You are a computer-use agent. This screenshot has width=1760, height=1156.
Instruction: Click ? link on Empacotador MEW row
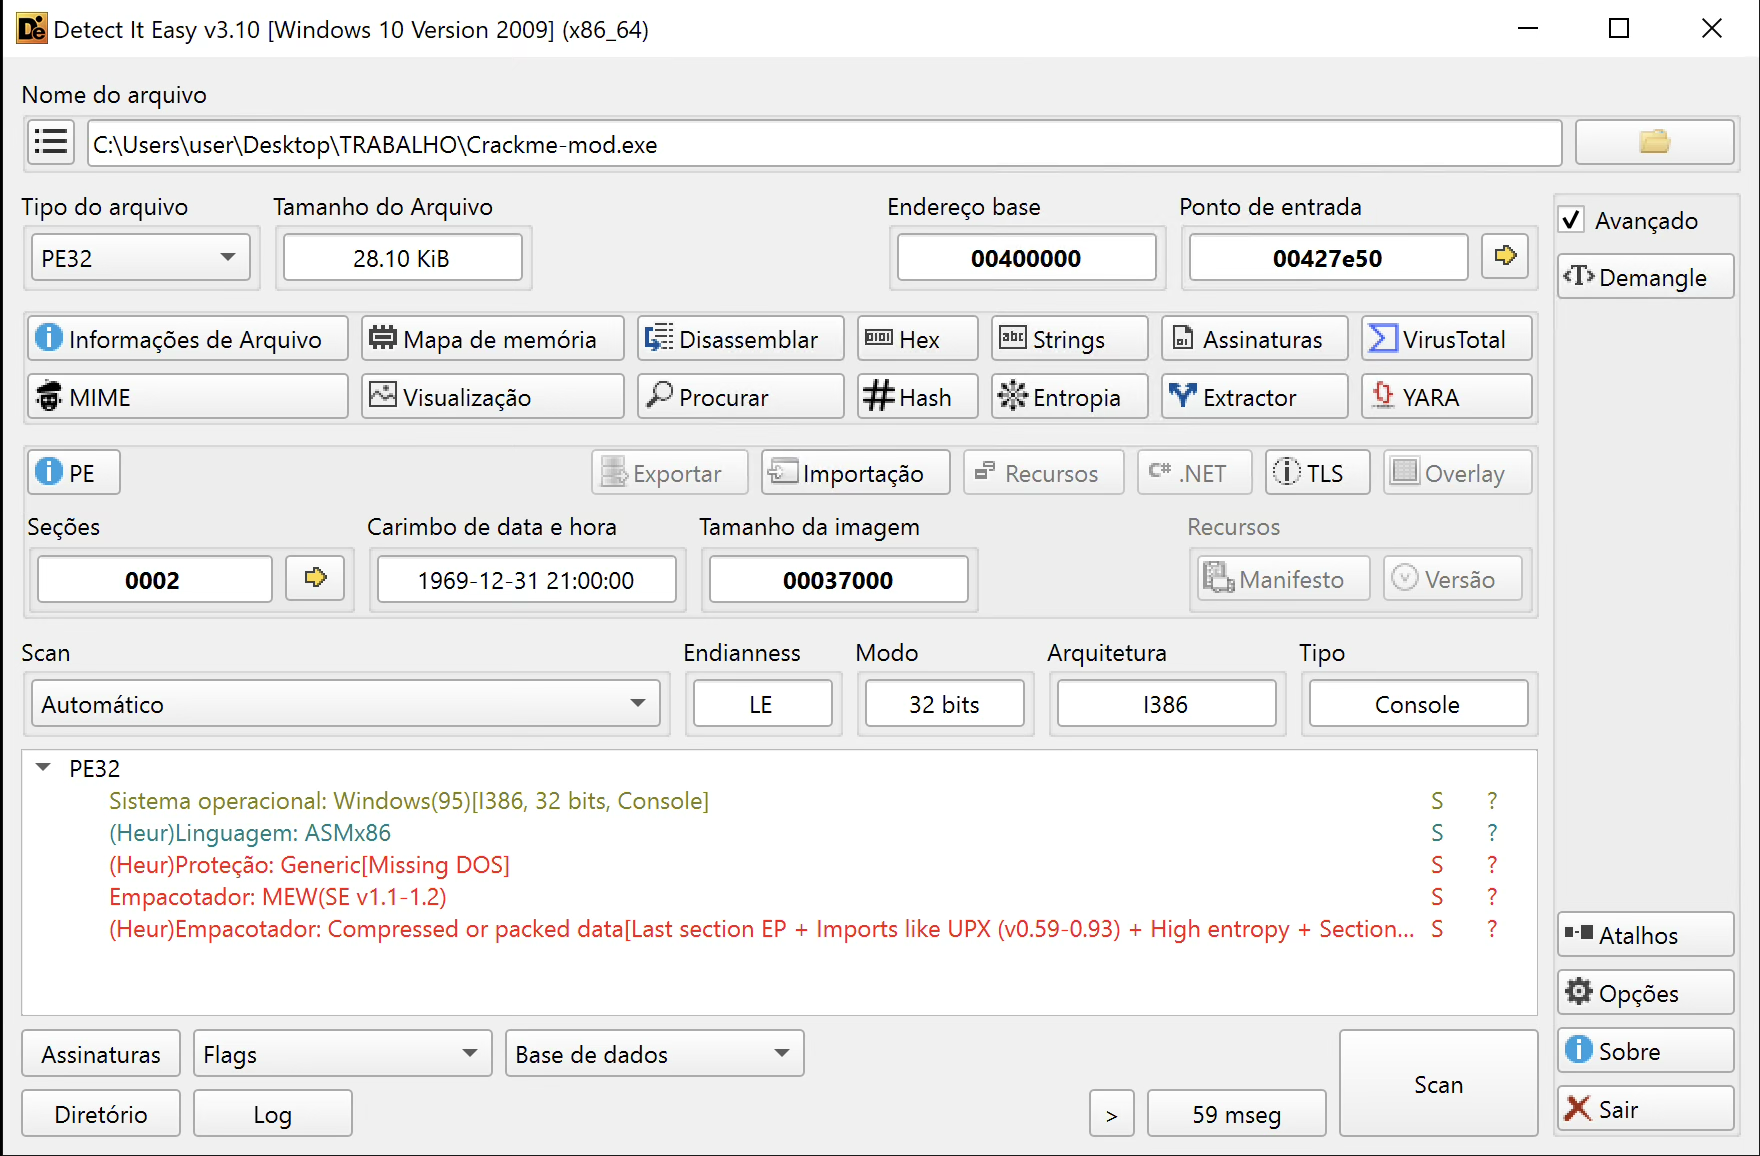1492,897
